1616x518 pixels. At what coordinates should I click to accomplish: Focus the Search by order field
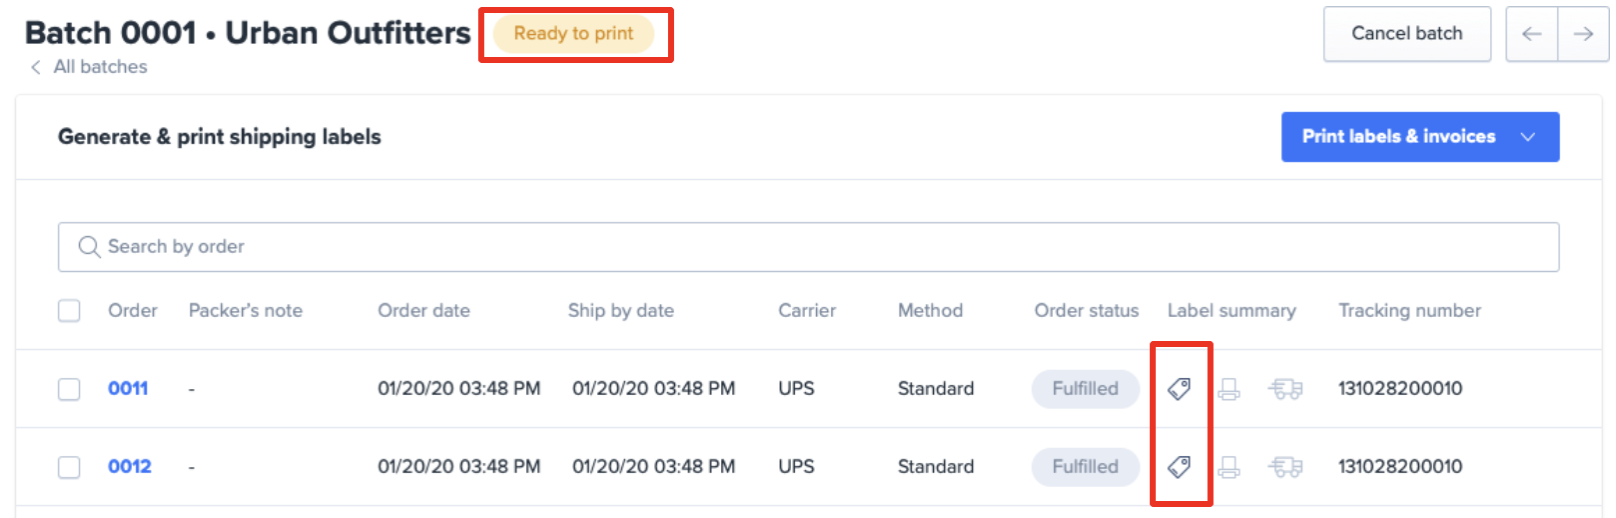point(808,247)
